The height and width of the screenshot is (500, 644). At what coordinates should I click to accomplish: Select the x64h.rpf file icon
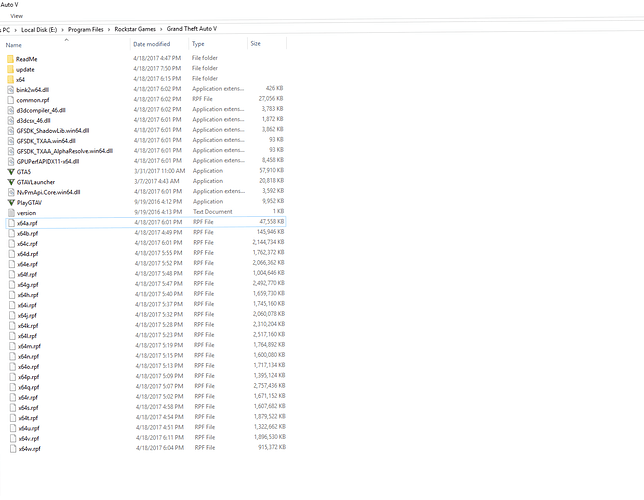[x=12, y=295]
